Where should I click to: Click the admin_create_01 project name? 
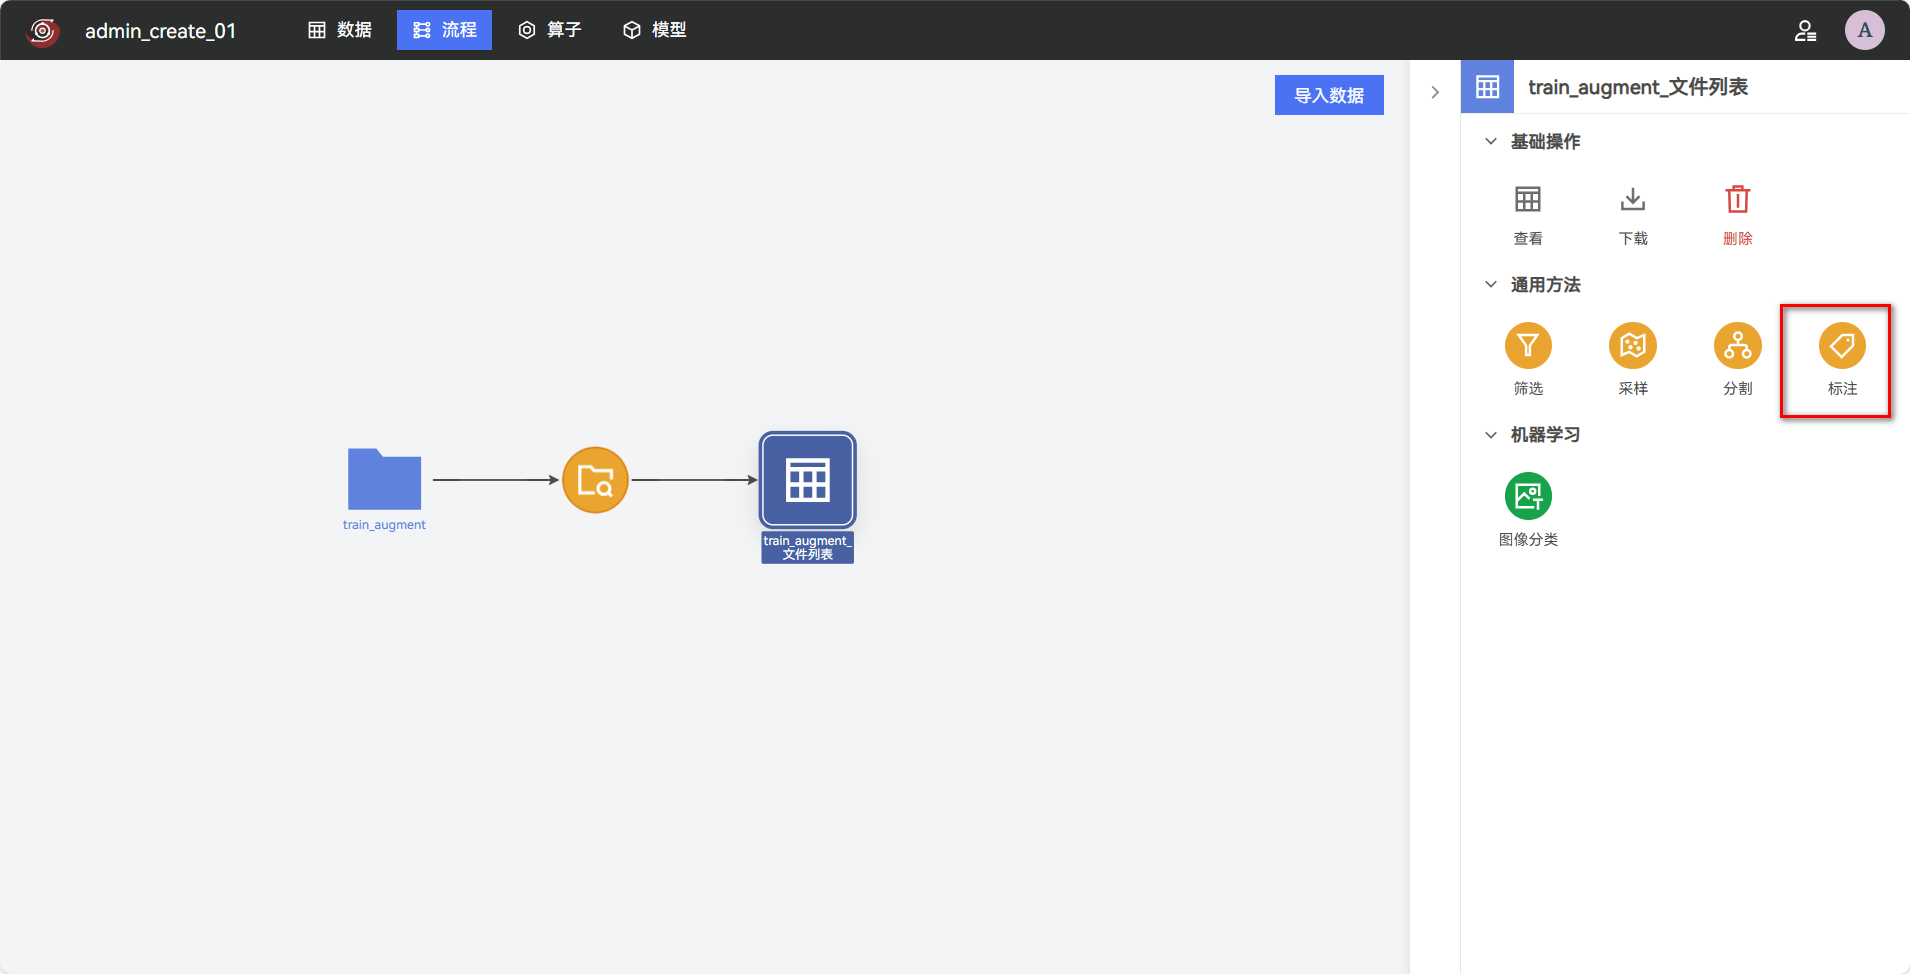pos(160,31)
